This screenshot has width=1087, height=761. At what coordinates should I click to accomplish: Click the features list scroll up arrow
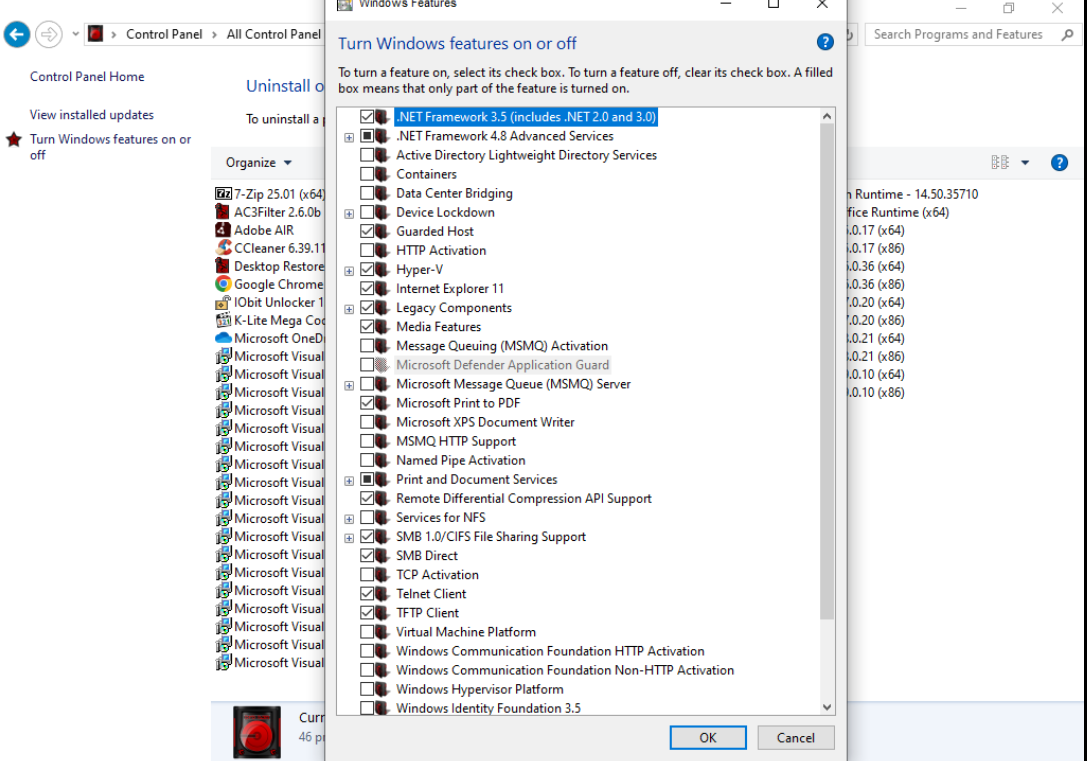(826, 116)
